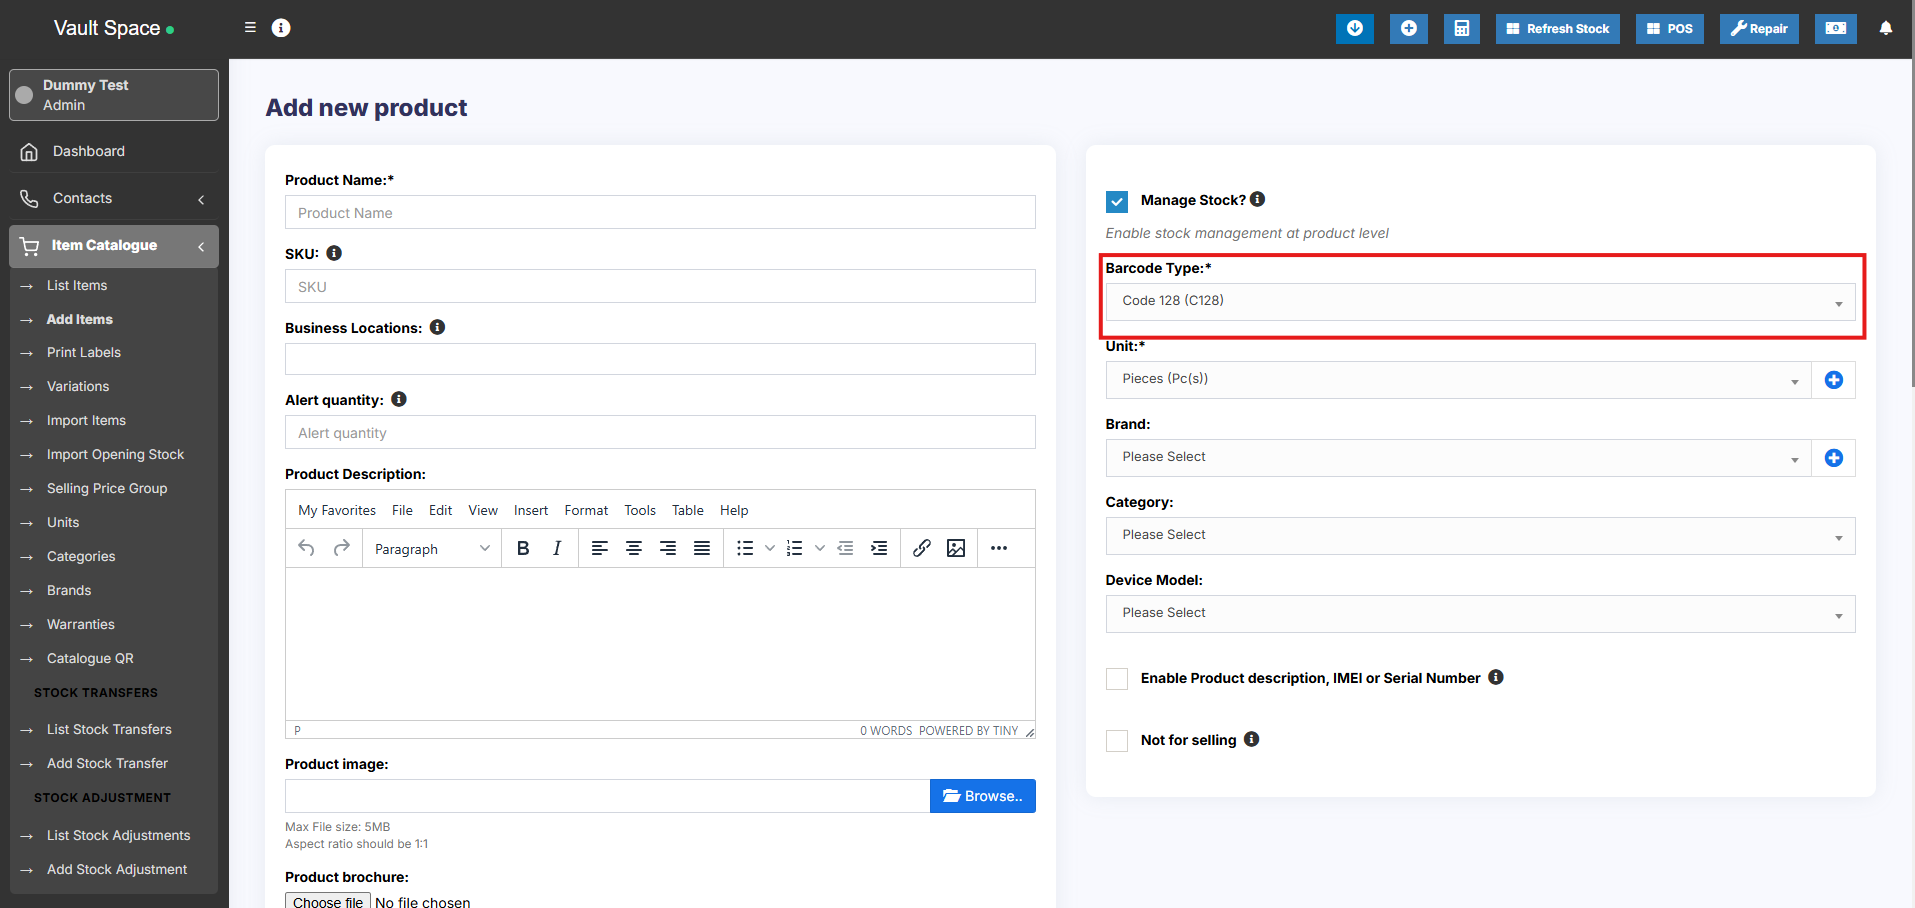Click the Italic formatting icon
The height and width of the screenshot is (908, 1915).
(557, 548)
